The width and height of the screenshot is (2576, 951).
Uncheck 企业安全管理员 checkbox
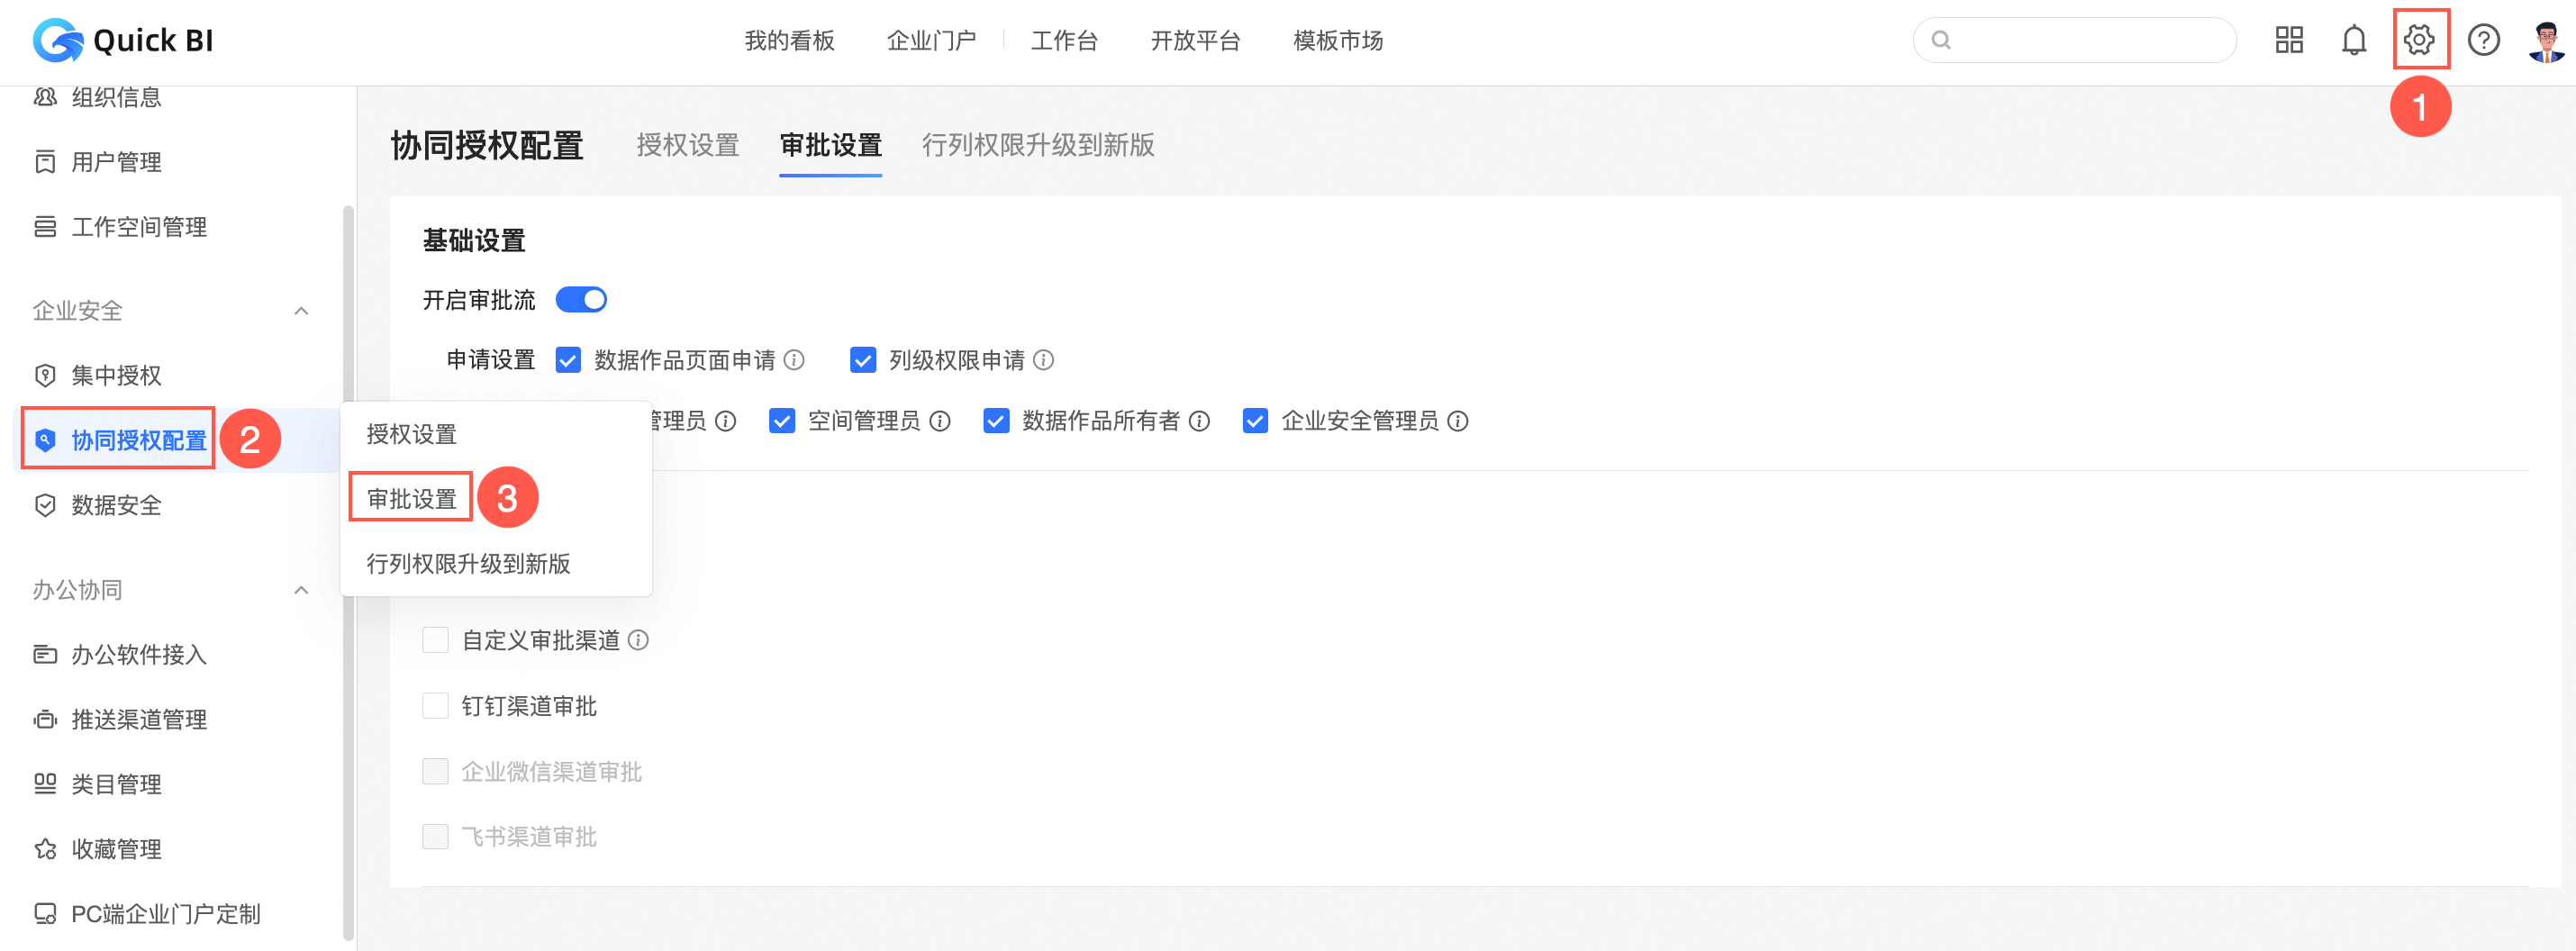1255,421
